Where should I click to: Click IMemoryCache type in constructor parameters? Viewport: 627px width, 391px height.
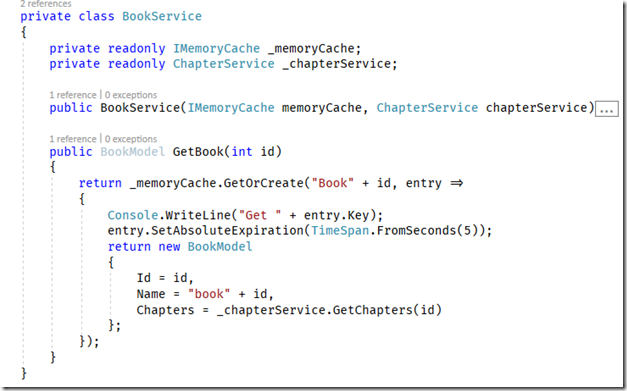tap(231, 108)
